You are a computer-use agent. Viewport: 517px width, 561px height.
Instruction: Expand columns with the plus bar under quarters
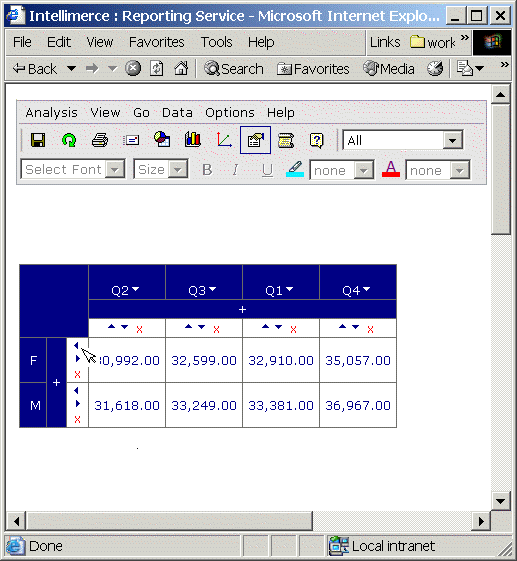coord(242,309)
